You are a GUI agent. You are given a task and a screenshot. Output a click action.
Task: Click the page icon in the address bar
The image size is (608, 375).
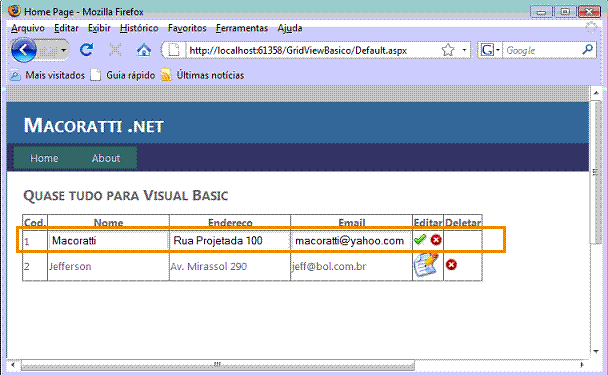174,50
